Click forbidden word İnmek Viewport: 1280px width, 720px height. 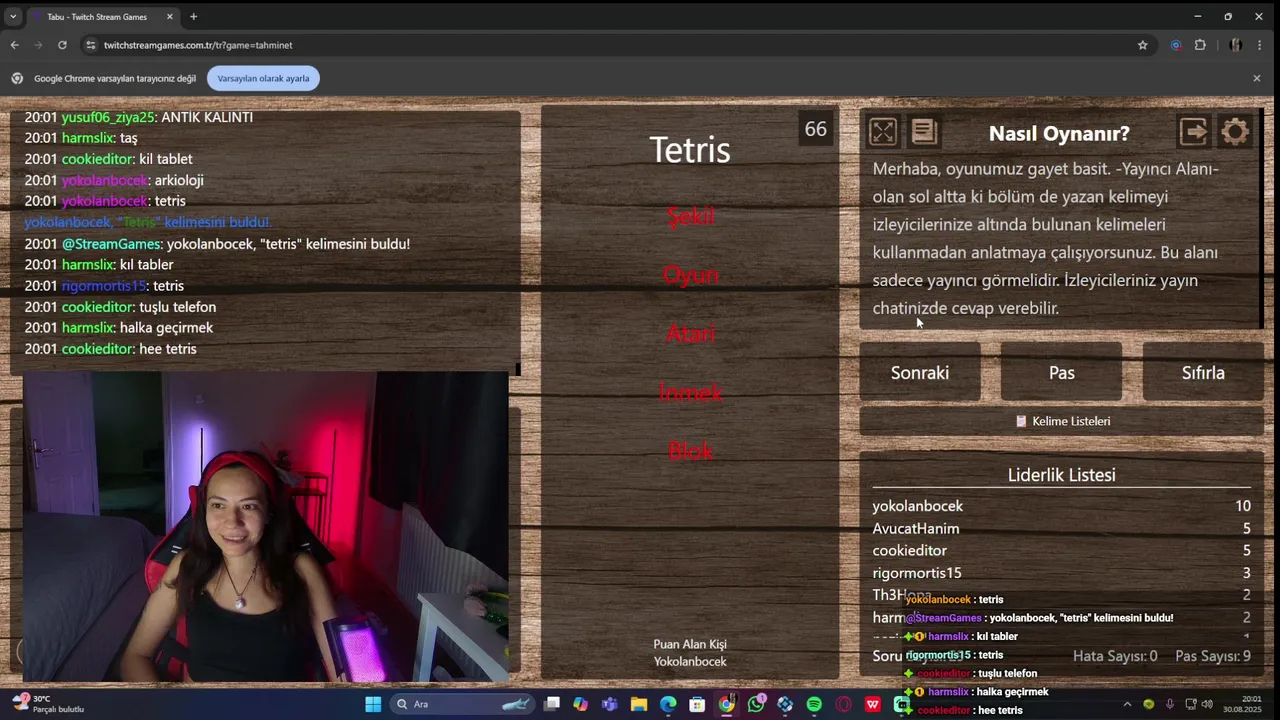tap(691, 392)
